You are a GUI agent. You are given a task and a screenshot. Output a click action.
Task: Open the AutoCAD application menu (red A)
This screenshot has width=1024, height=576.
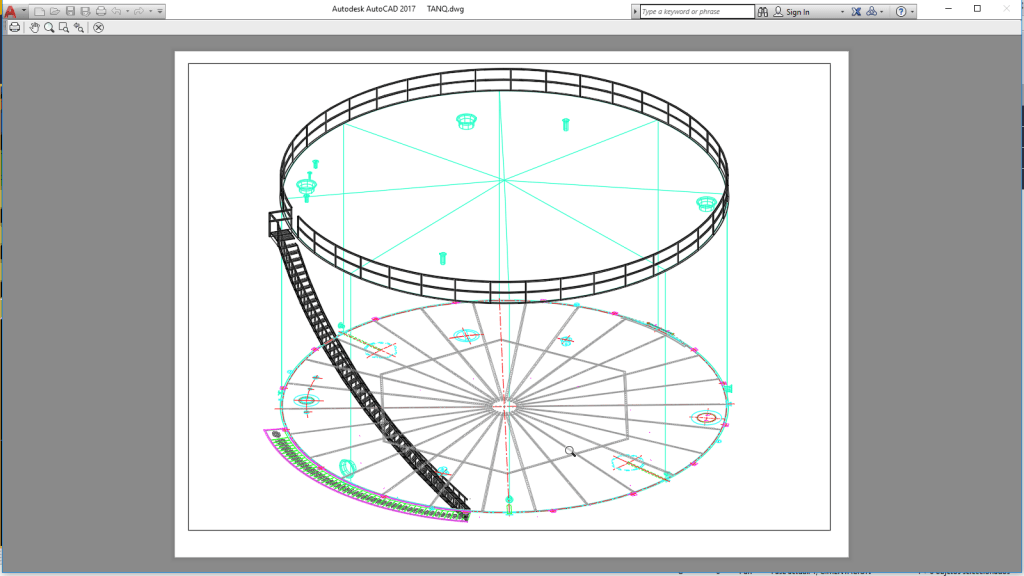pyautogui.click(x=10, y=11)
